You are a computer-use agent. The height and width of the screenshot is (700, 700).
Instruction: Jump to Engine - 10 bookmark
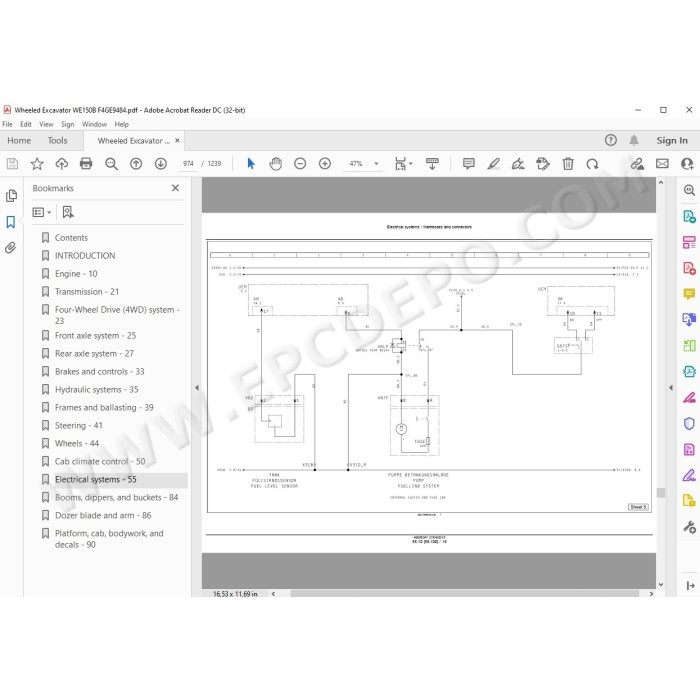pyautogui.click(x=76, y=274)
